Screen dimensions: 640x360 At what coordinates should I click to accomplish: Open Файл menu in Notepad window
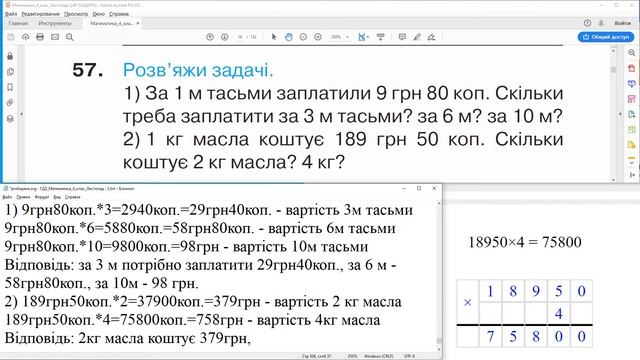point(8,197)
